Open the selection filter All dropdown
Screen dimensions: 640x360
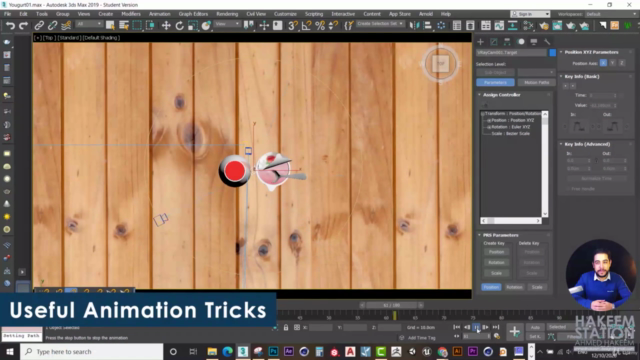89,24
